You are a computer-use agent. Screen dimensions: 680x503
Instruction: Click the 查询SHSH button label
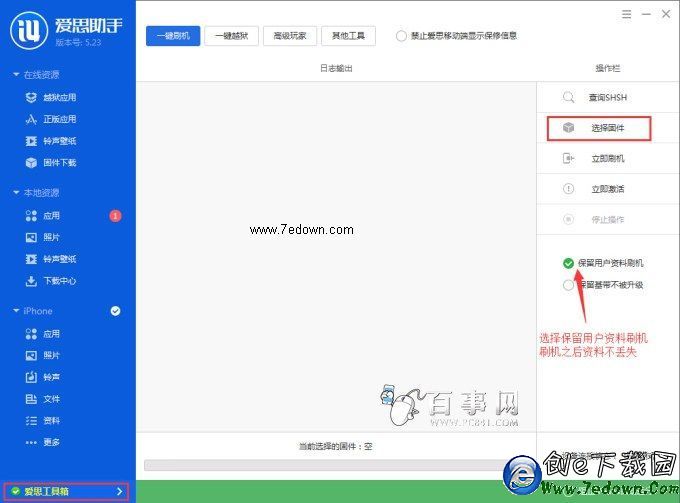point(608,97)
